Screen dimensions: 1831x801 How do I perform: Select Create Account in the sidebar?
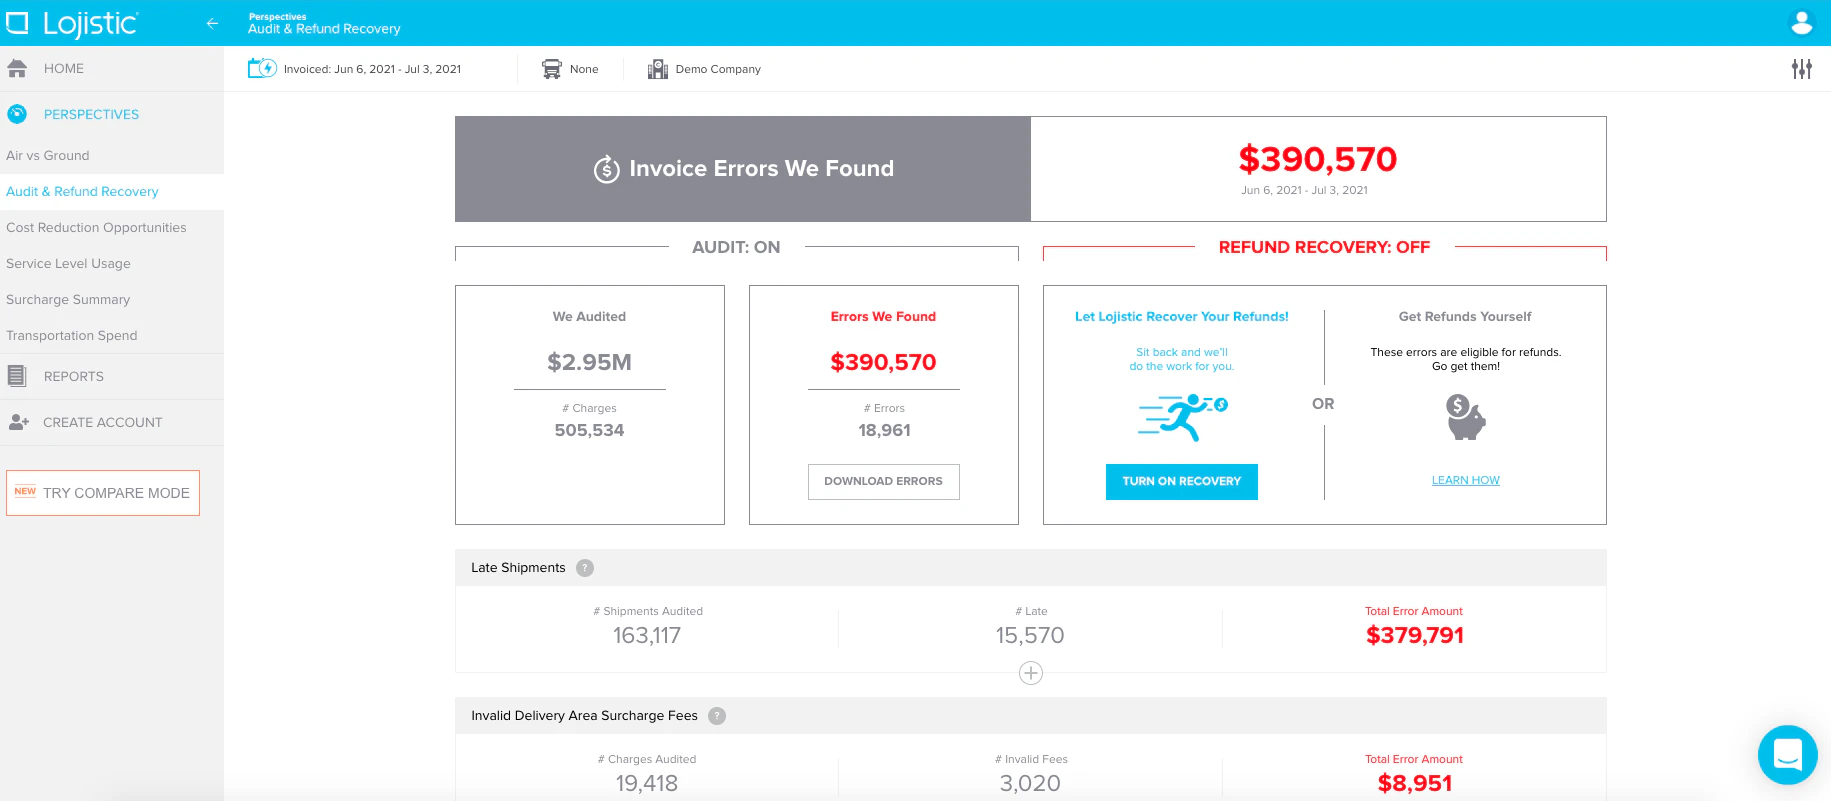(x=102, y=423)
